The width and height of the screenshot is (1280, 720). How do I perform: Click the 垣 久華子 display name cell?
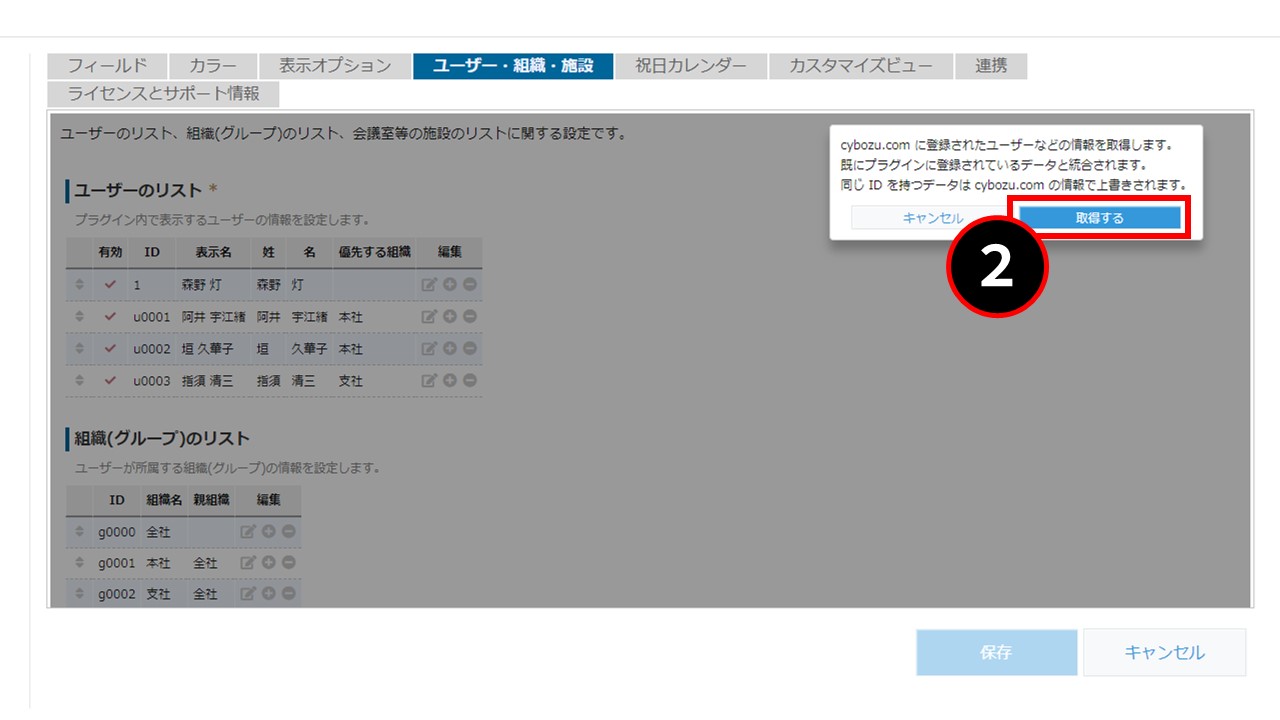point(213,349)
